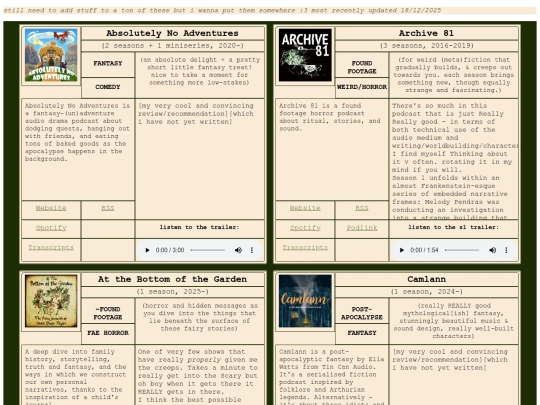Click '(2 seasons + 1 miniseries, 2020-)' text
The image size is (540, 405).
tap(173, 46)
